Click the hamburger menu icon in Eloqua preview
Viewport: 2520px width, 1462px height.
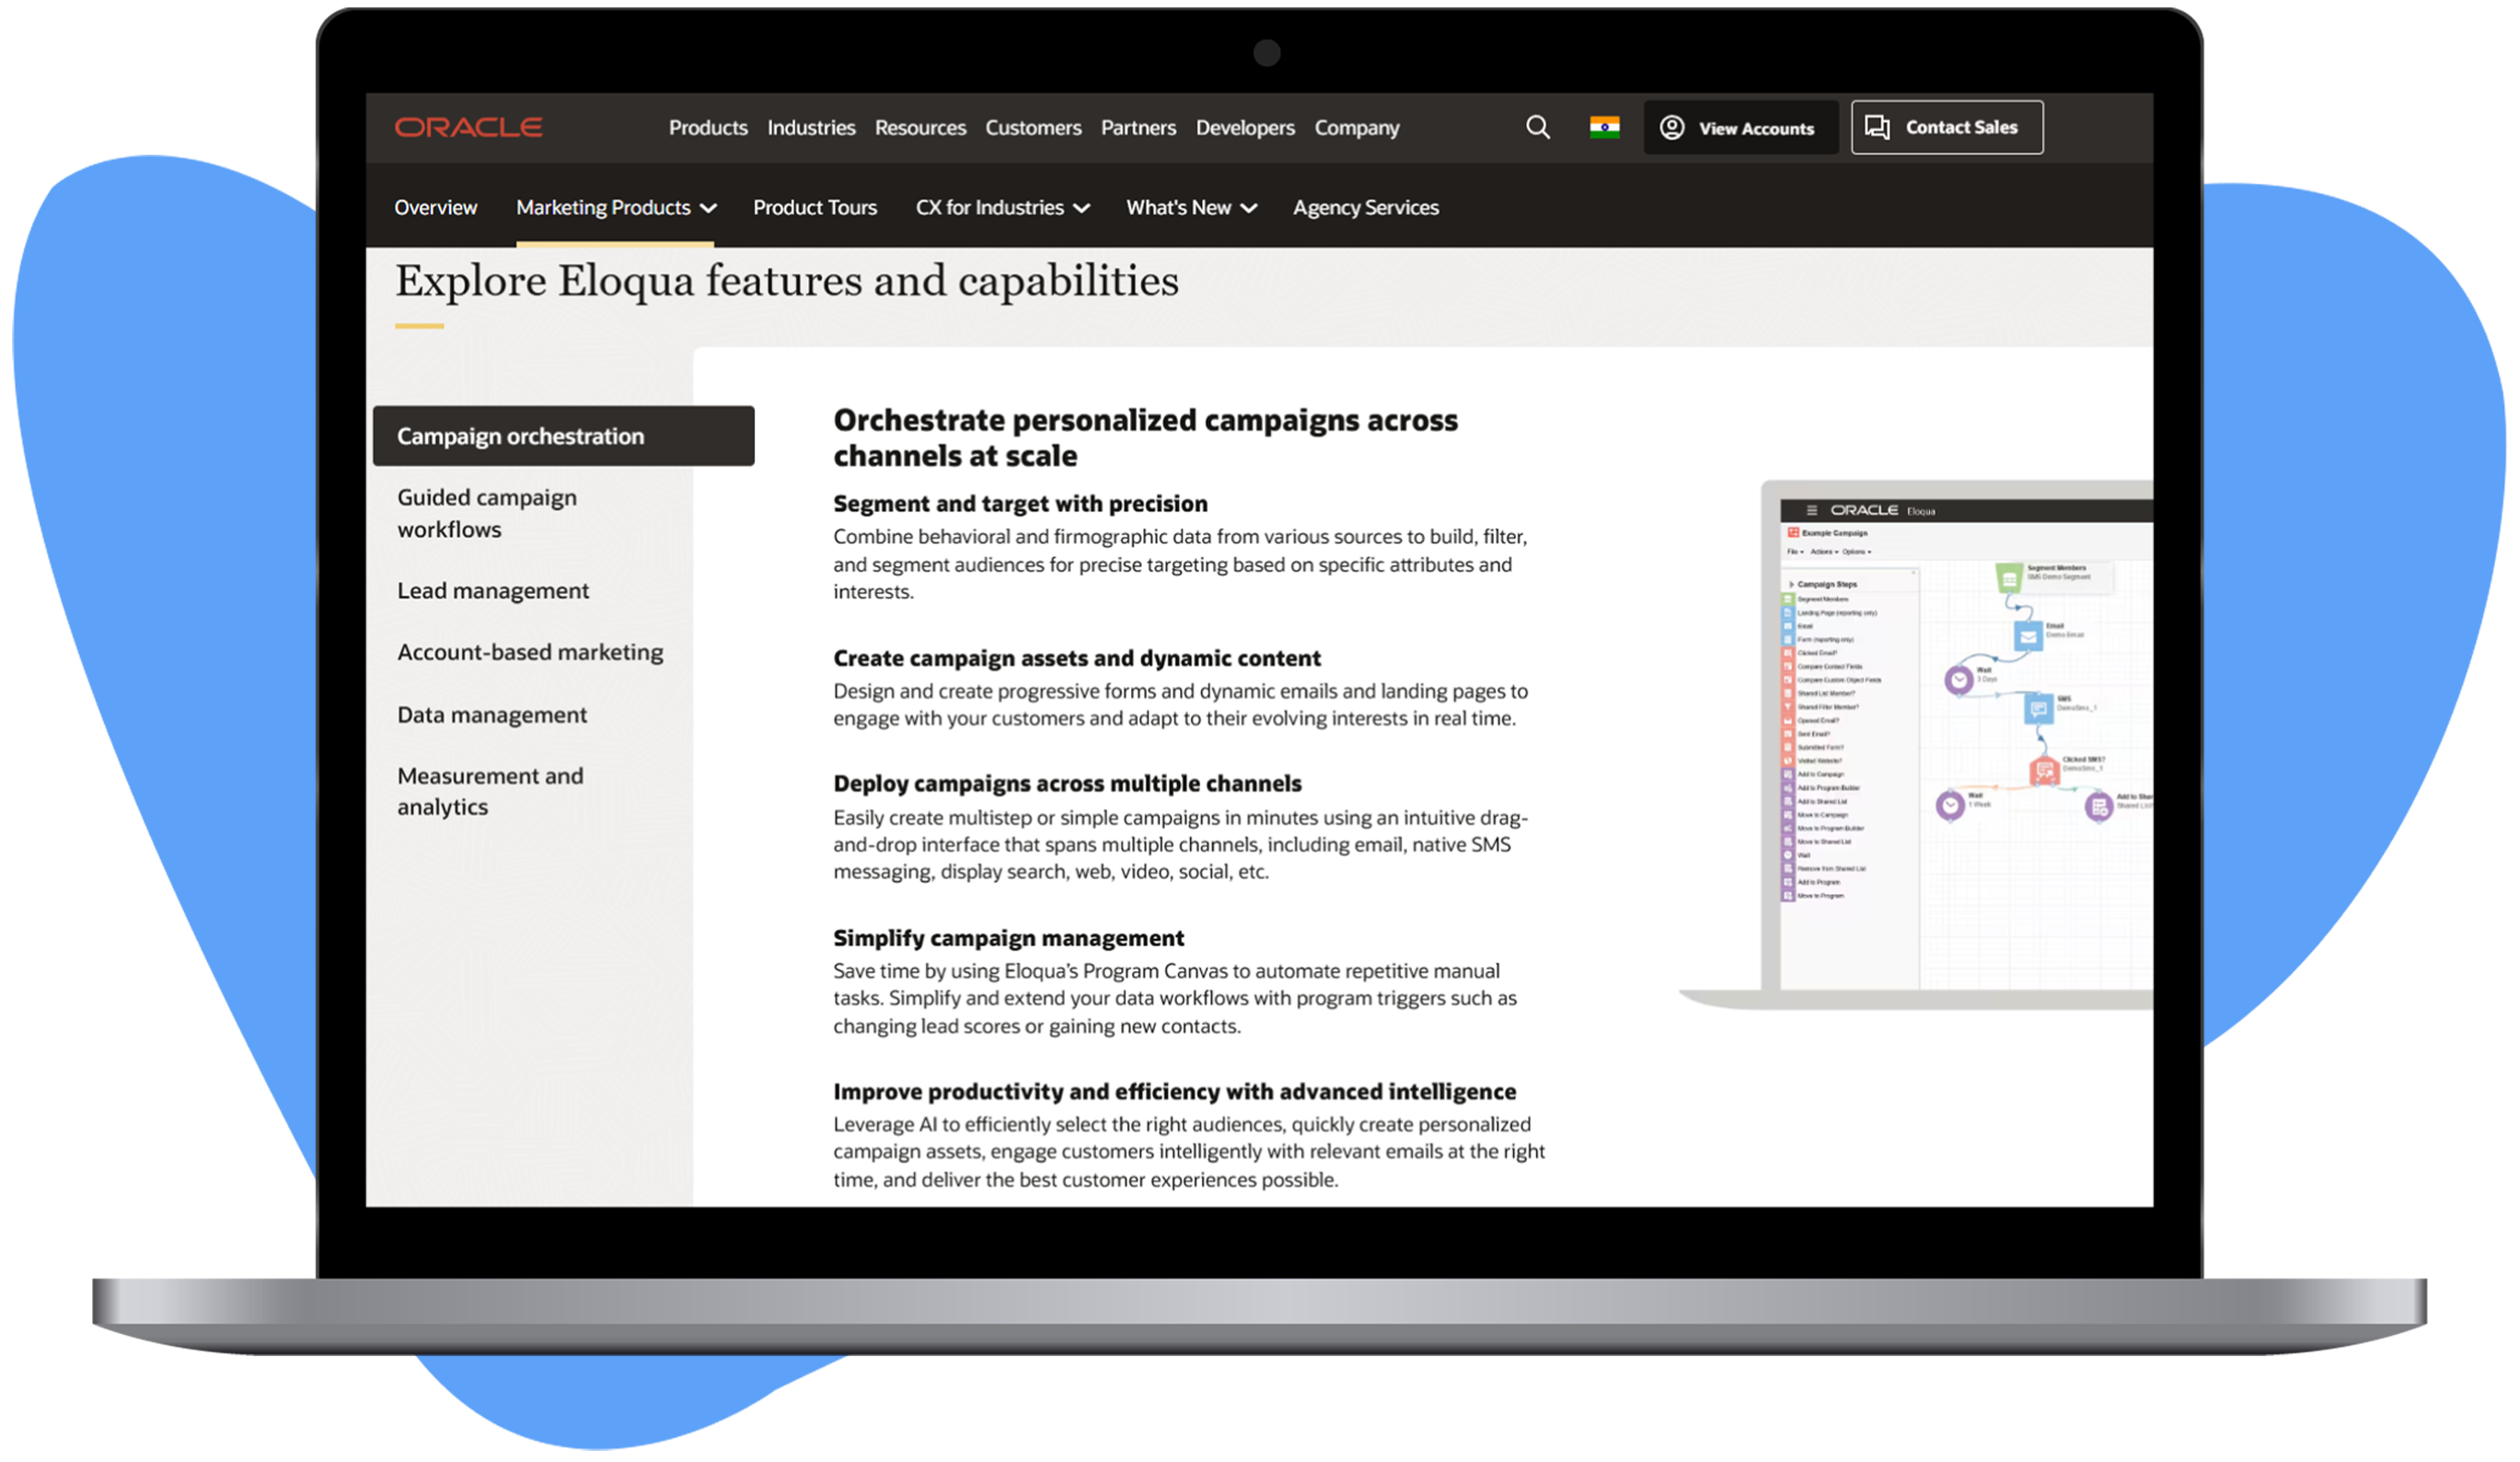click(x=1812, y=510)
